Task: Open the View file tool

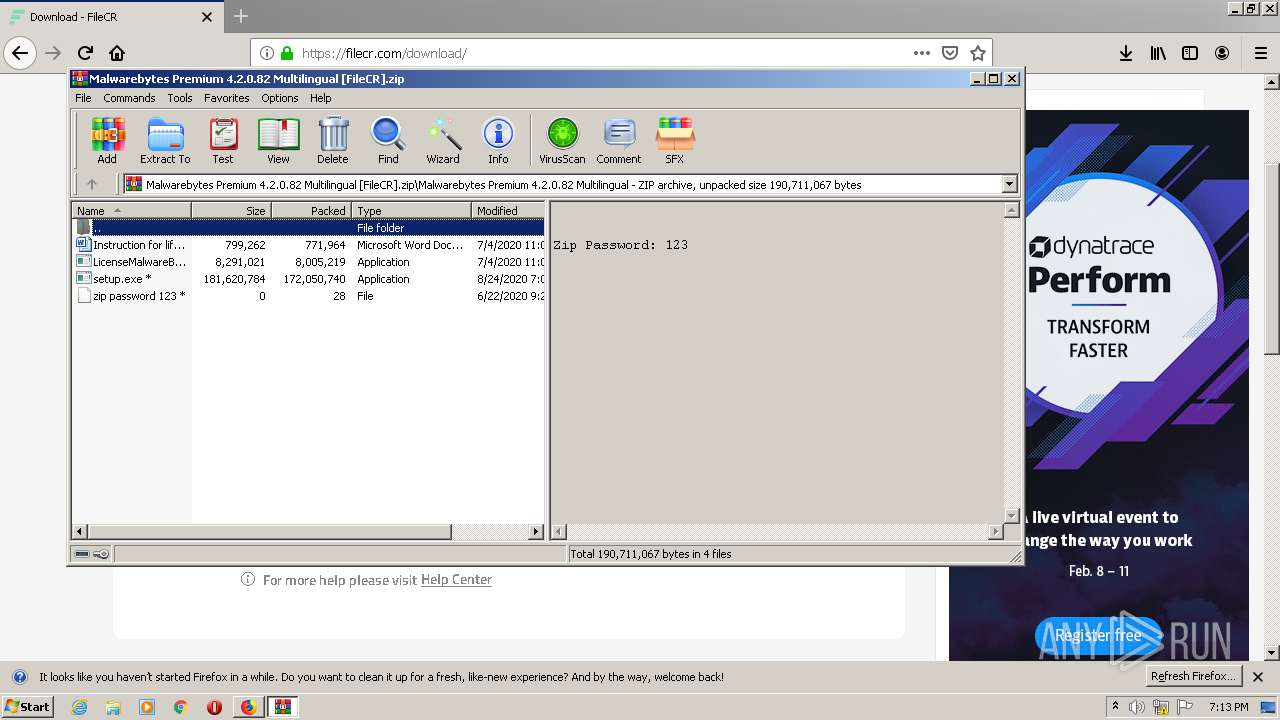Action: point(278,140)
